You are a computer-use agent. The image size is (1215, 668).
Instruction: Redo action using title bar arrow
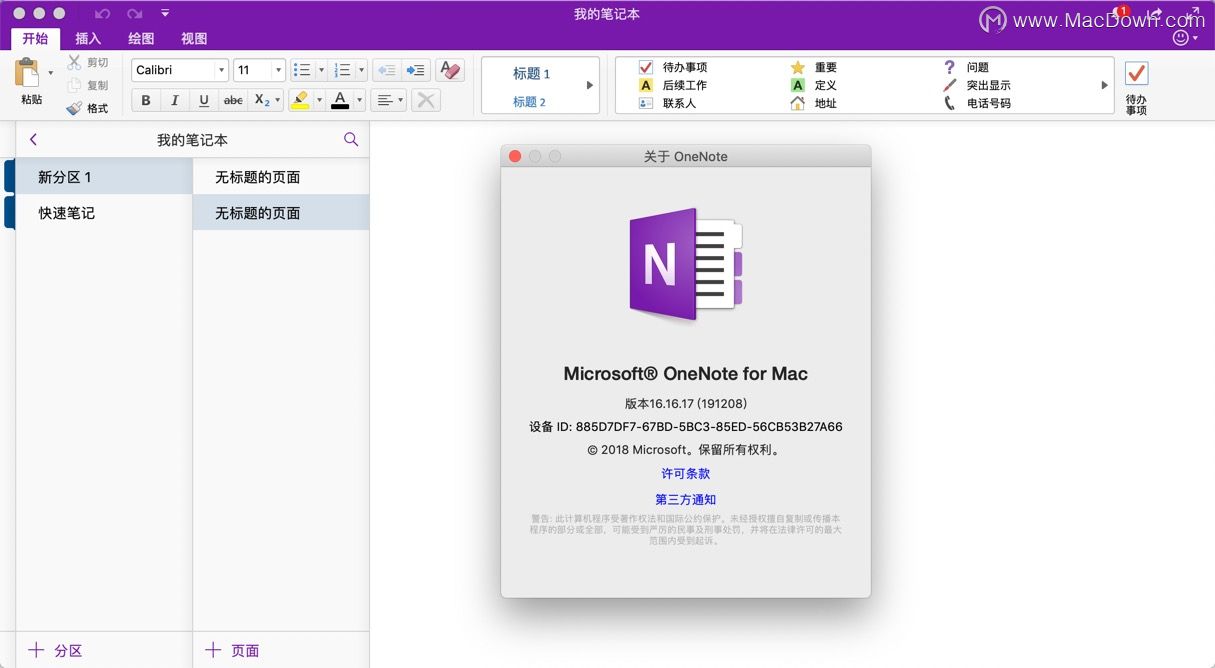134,14
